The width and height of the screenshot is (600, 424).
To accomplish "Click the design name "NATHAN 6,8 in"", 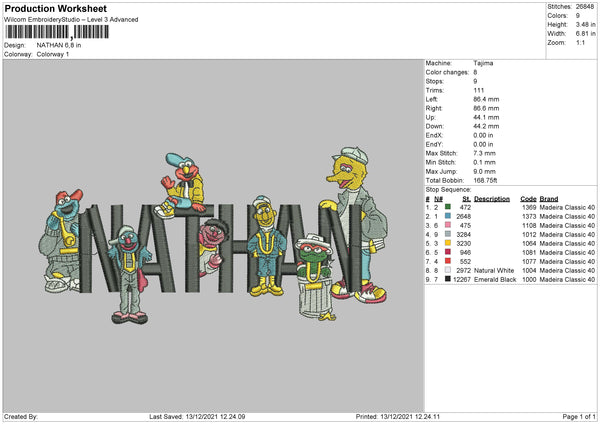I will pyautogui.click(x=59, y=45).
